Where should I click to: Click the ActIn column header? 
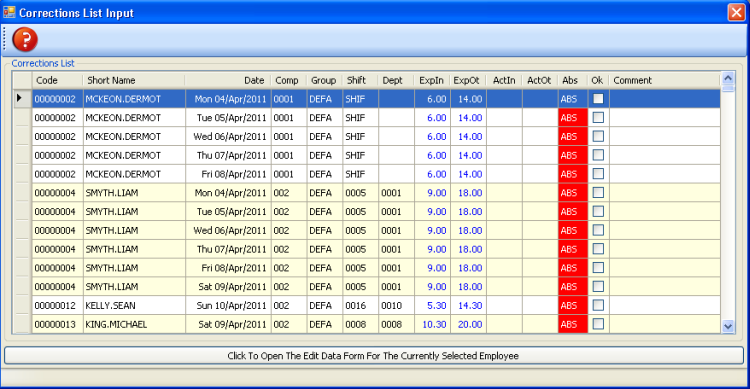point(504,80)
